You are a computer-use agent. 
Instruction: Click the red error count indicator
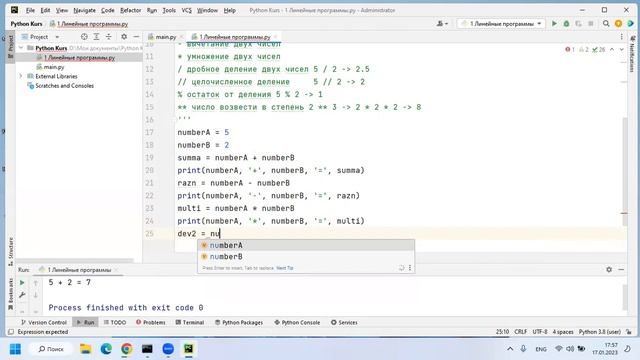(570, 49)
